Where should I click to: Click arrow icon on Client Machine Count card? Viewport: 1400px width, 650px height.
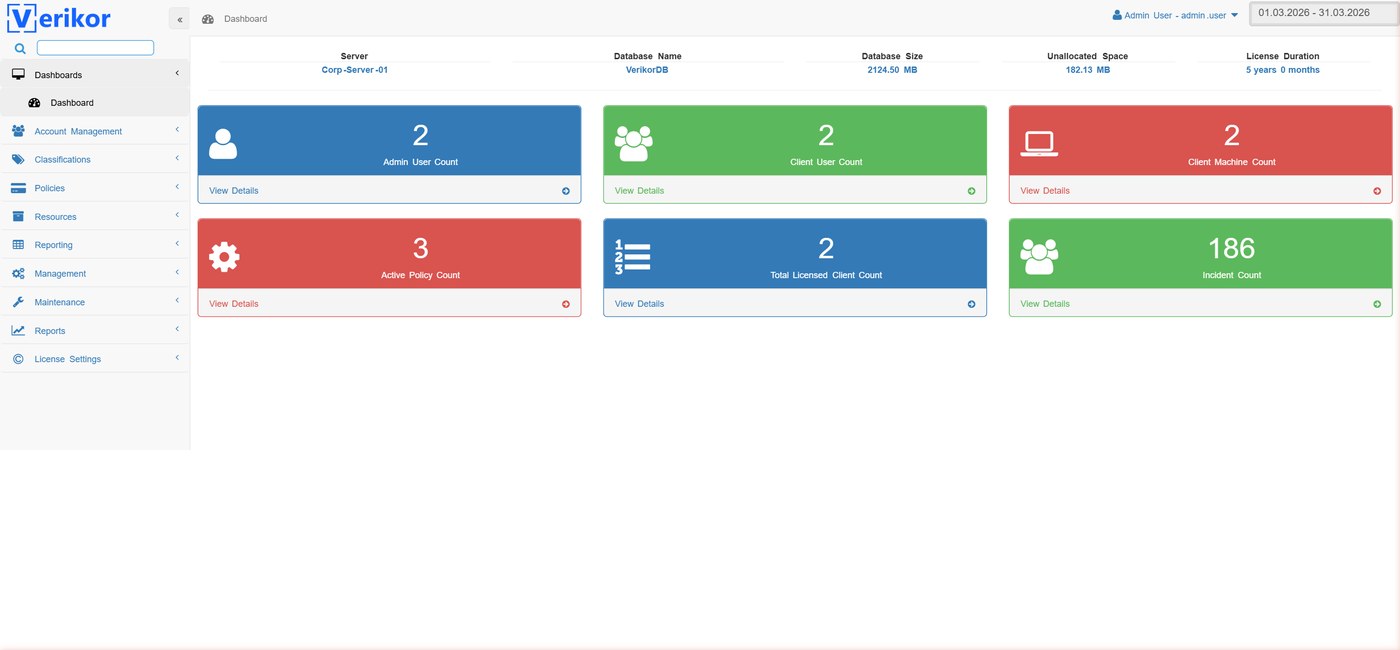pos(1377,191)
